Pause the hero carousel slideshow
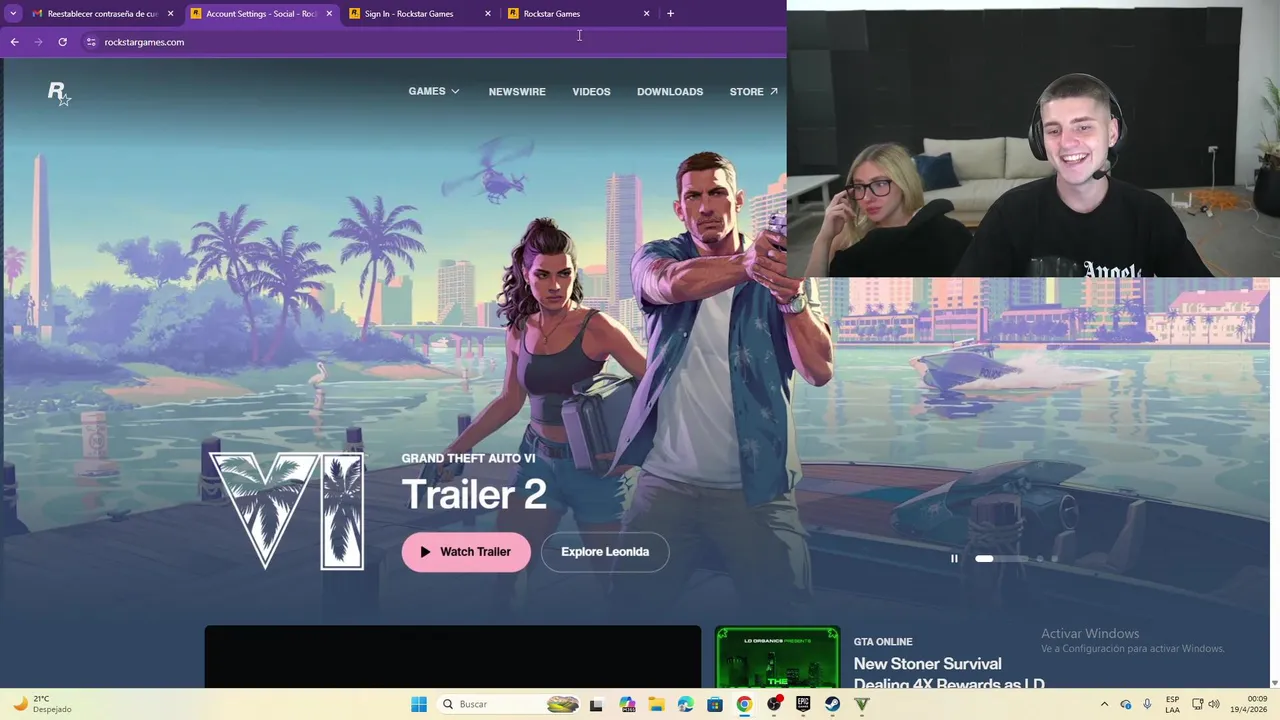The image size is (1280, 720). pos(954,559)
